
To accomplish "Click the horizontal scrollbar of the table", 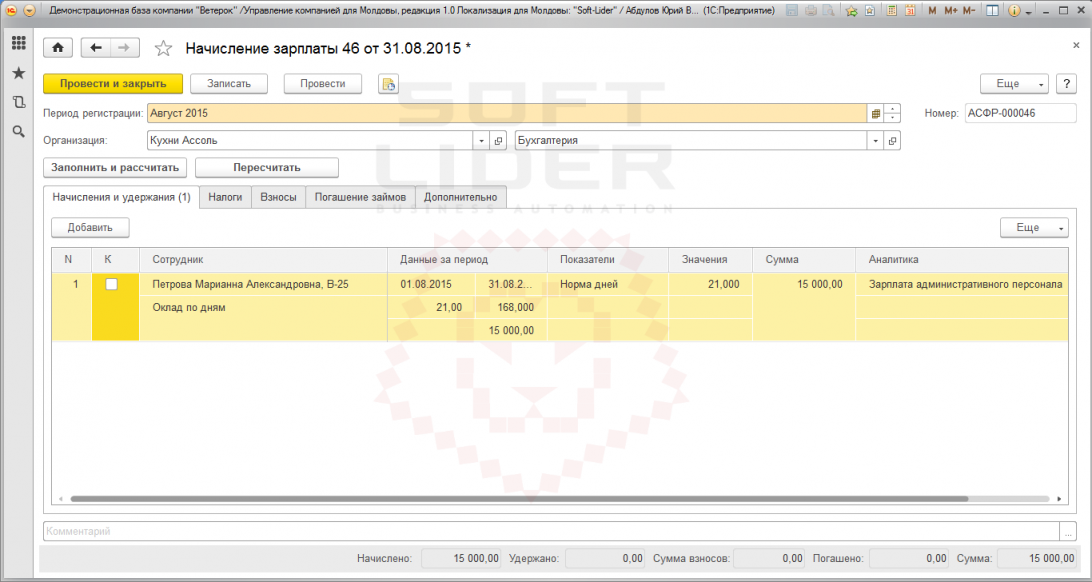I will click(519, 499).
